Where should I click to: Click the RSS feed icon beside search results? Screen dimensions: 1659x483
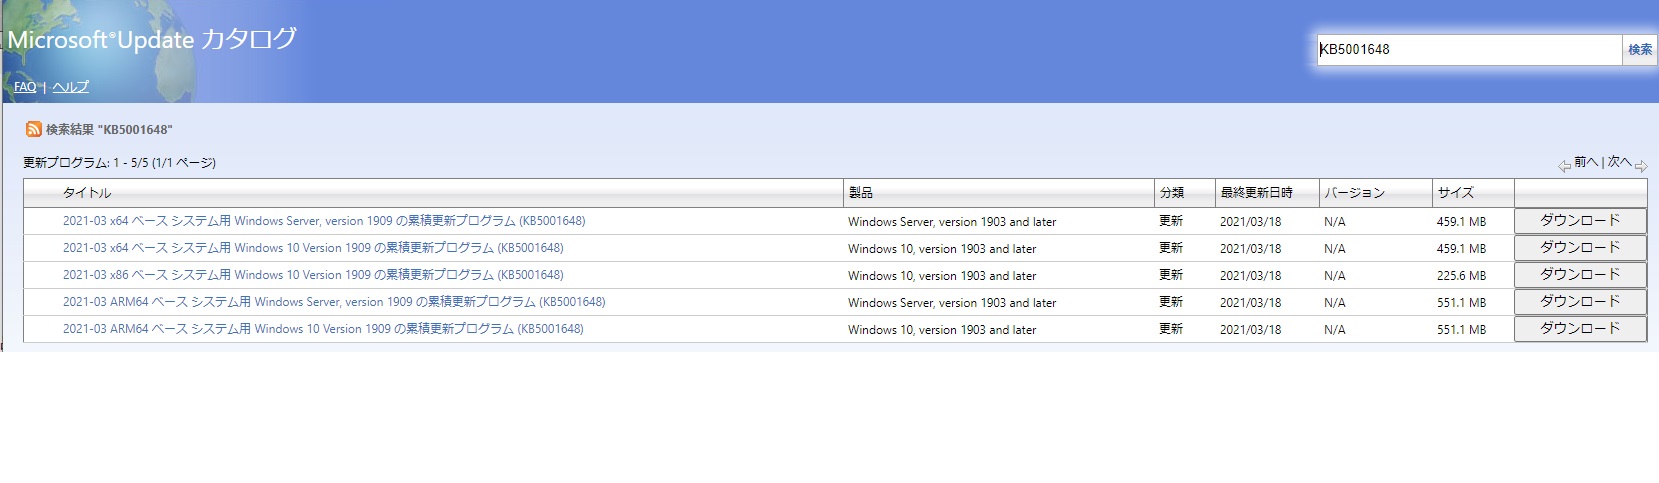tap(34, 129)
